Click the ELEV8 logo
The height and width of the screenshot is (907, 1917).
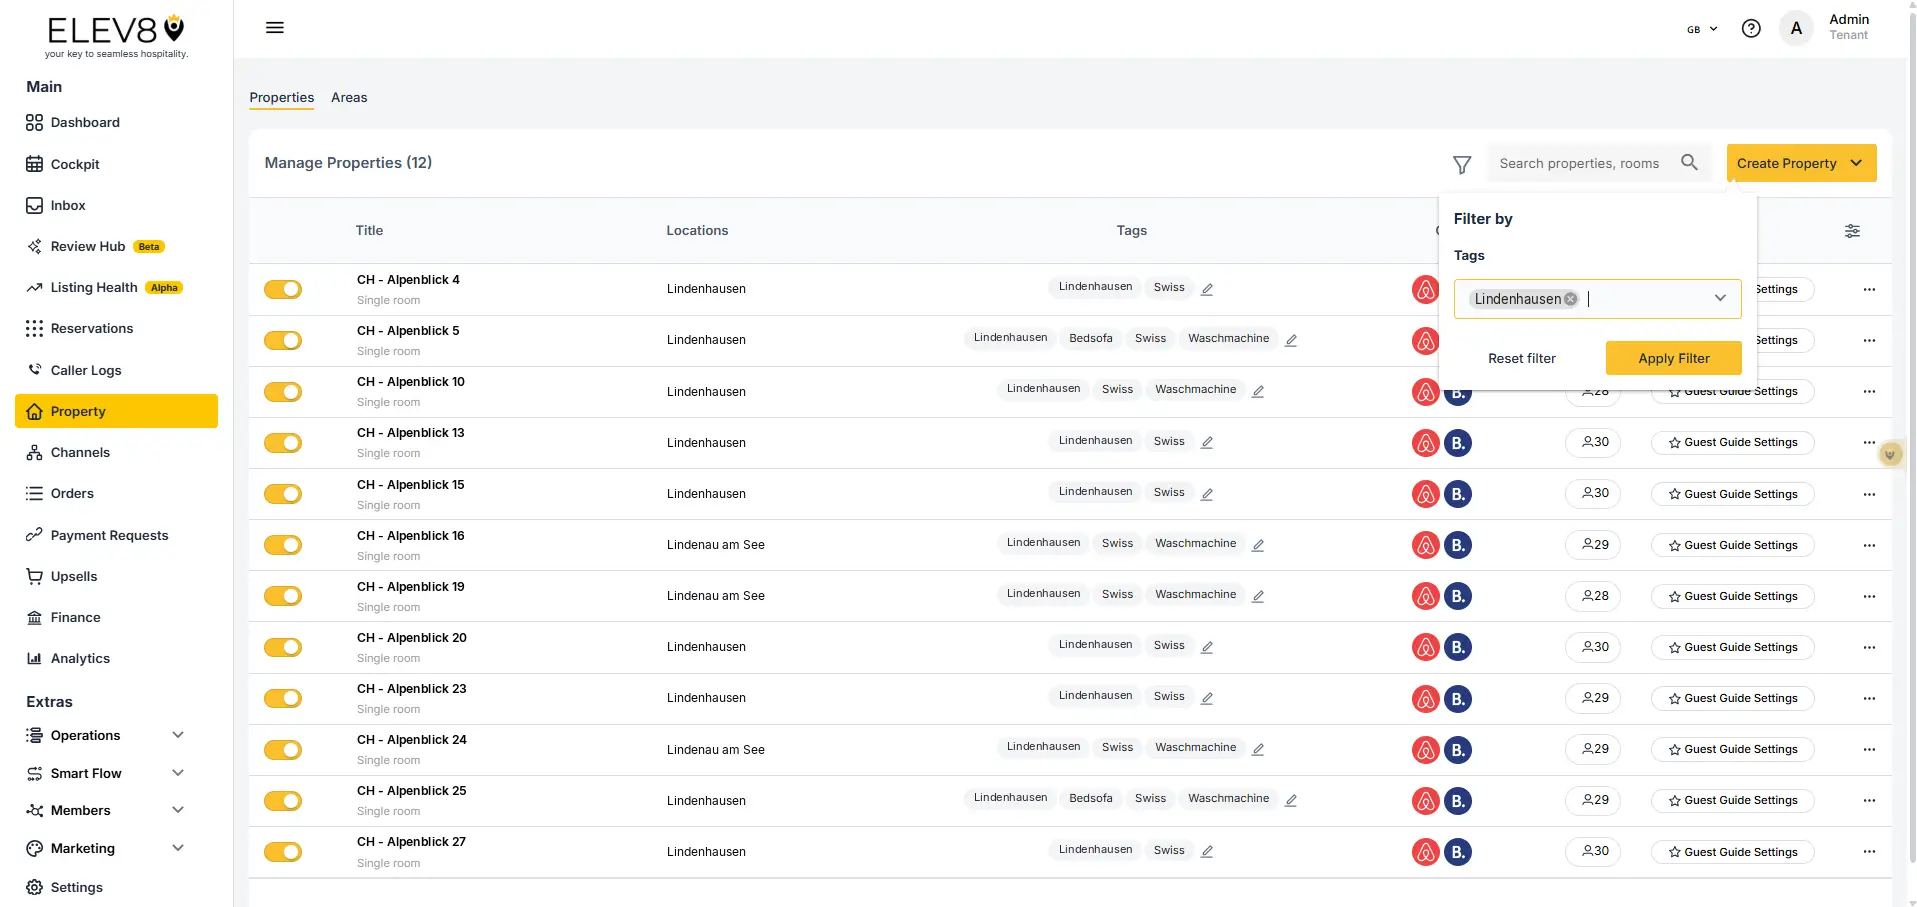116,36
